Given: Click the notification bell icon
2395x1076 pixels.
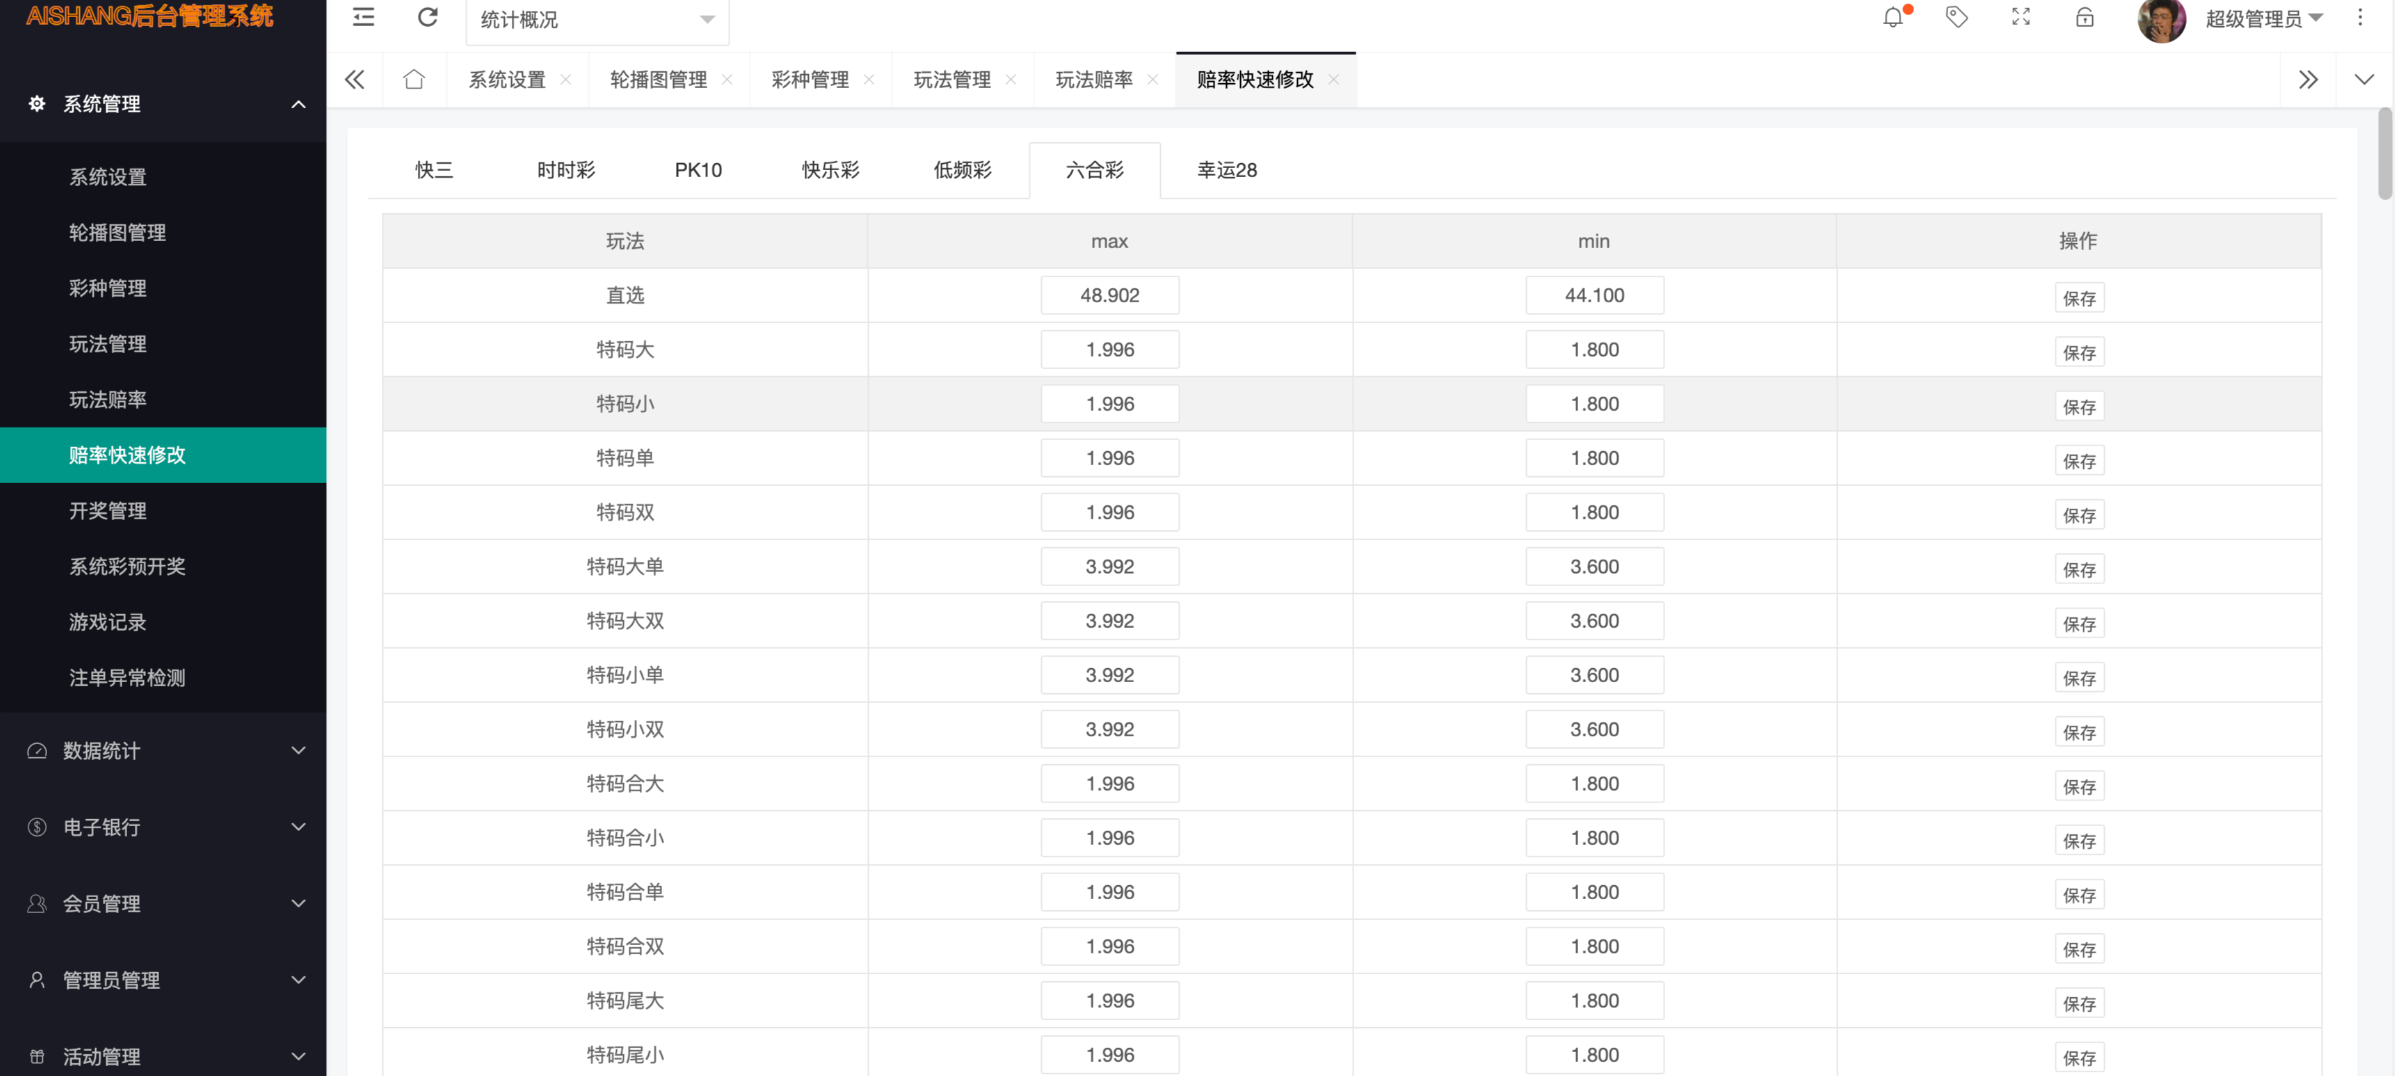Looking at the screenshot, I should point(1892,18).
